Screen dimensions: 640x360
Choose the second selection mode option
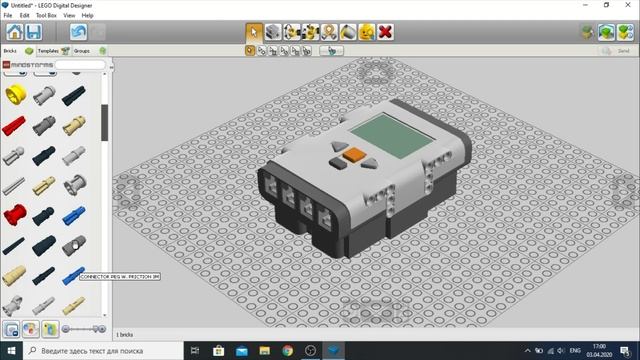[261, 51]
